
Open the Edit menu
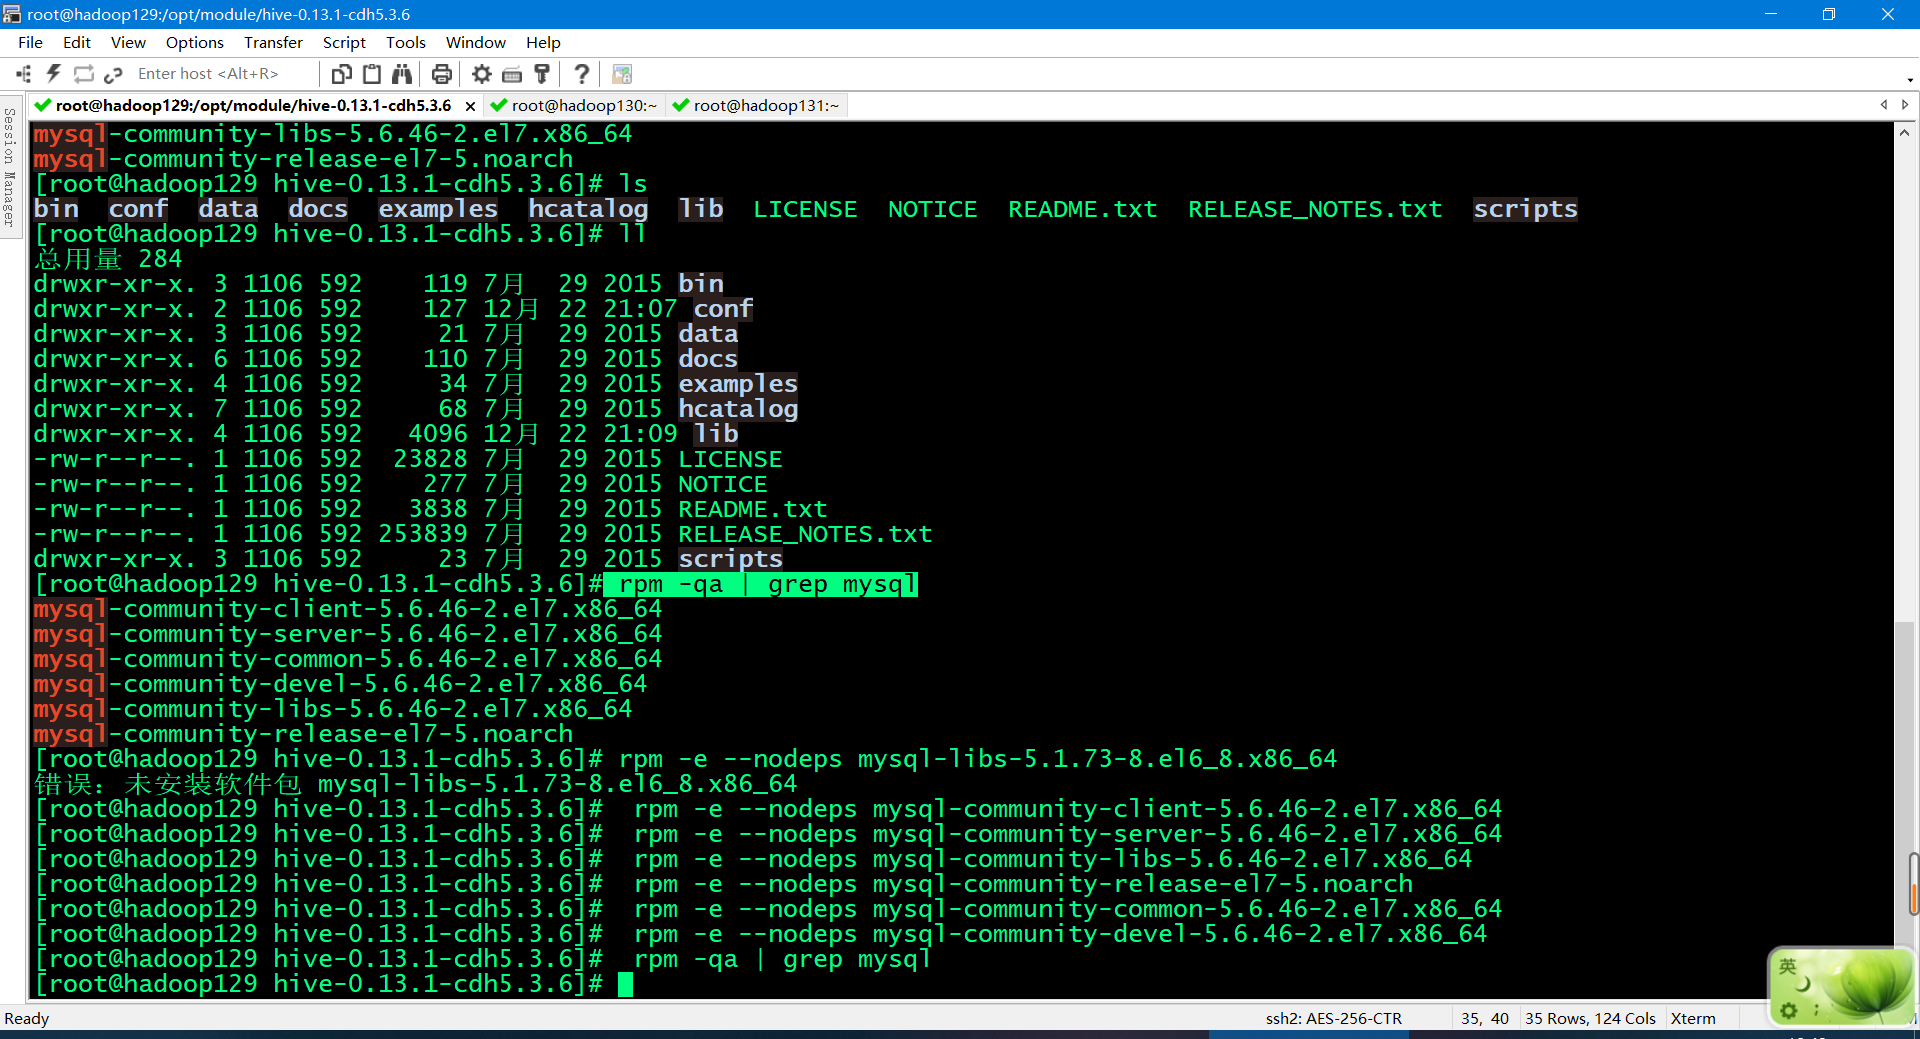coord(76,42)
